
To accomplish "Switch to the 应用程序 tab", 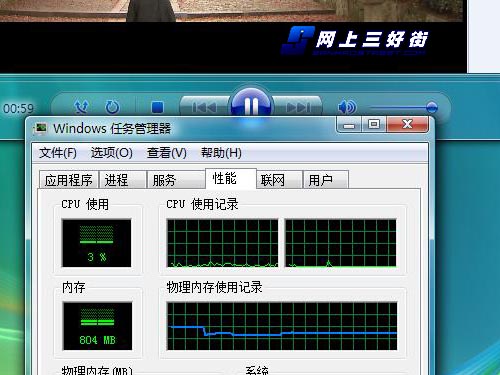I will point(69,180).
